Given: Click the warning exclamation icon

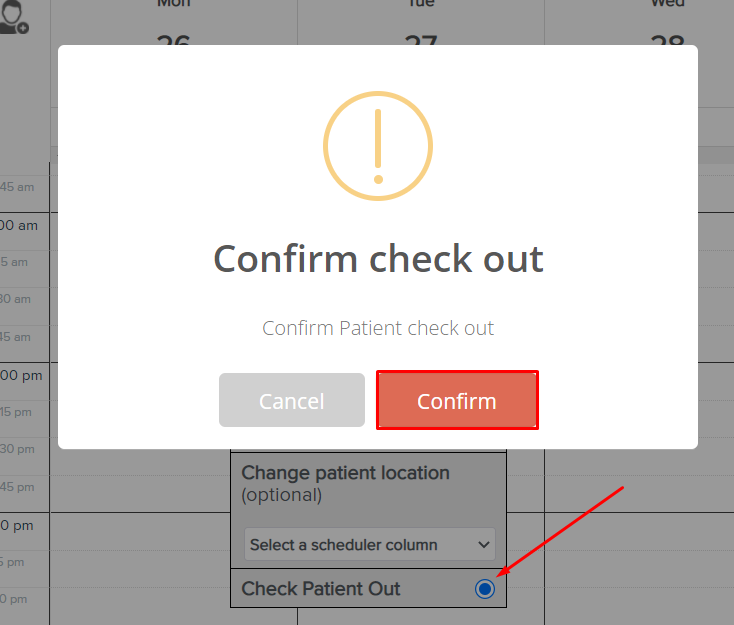Looking at the screenshot, I should point(378,146).
